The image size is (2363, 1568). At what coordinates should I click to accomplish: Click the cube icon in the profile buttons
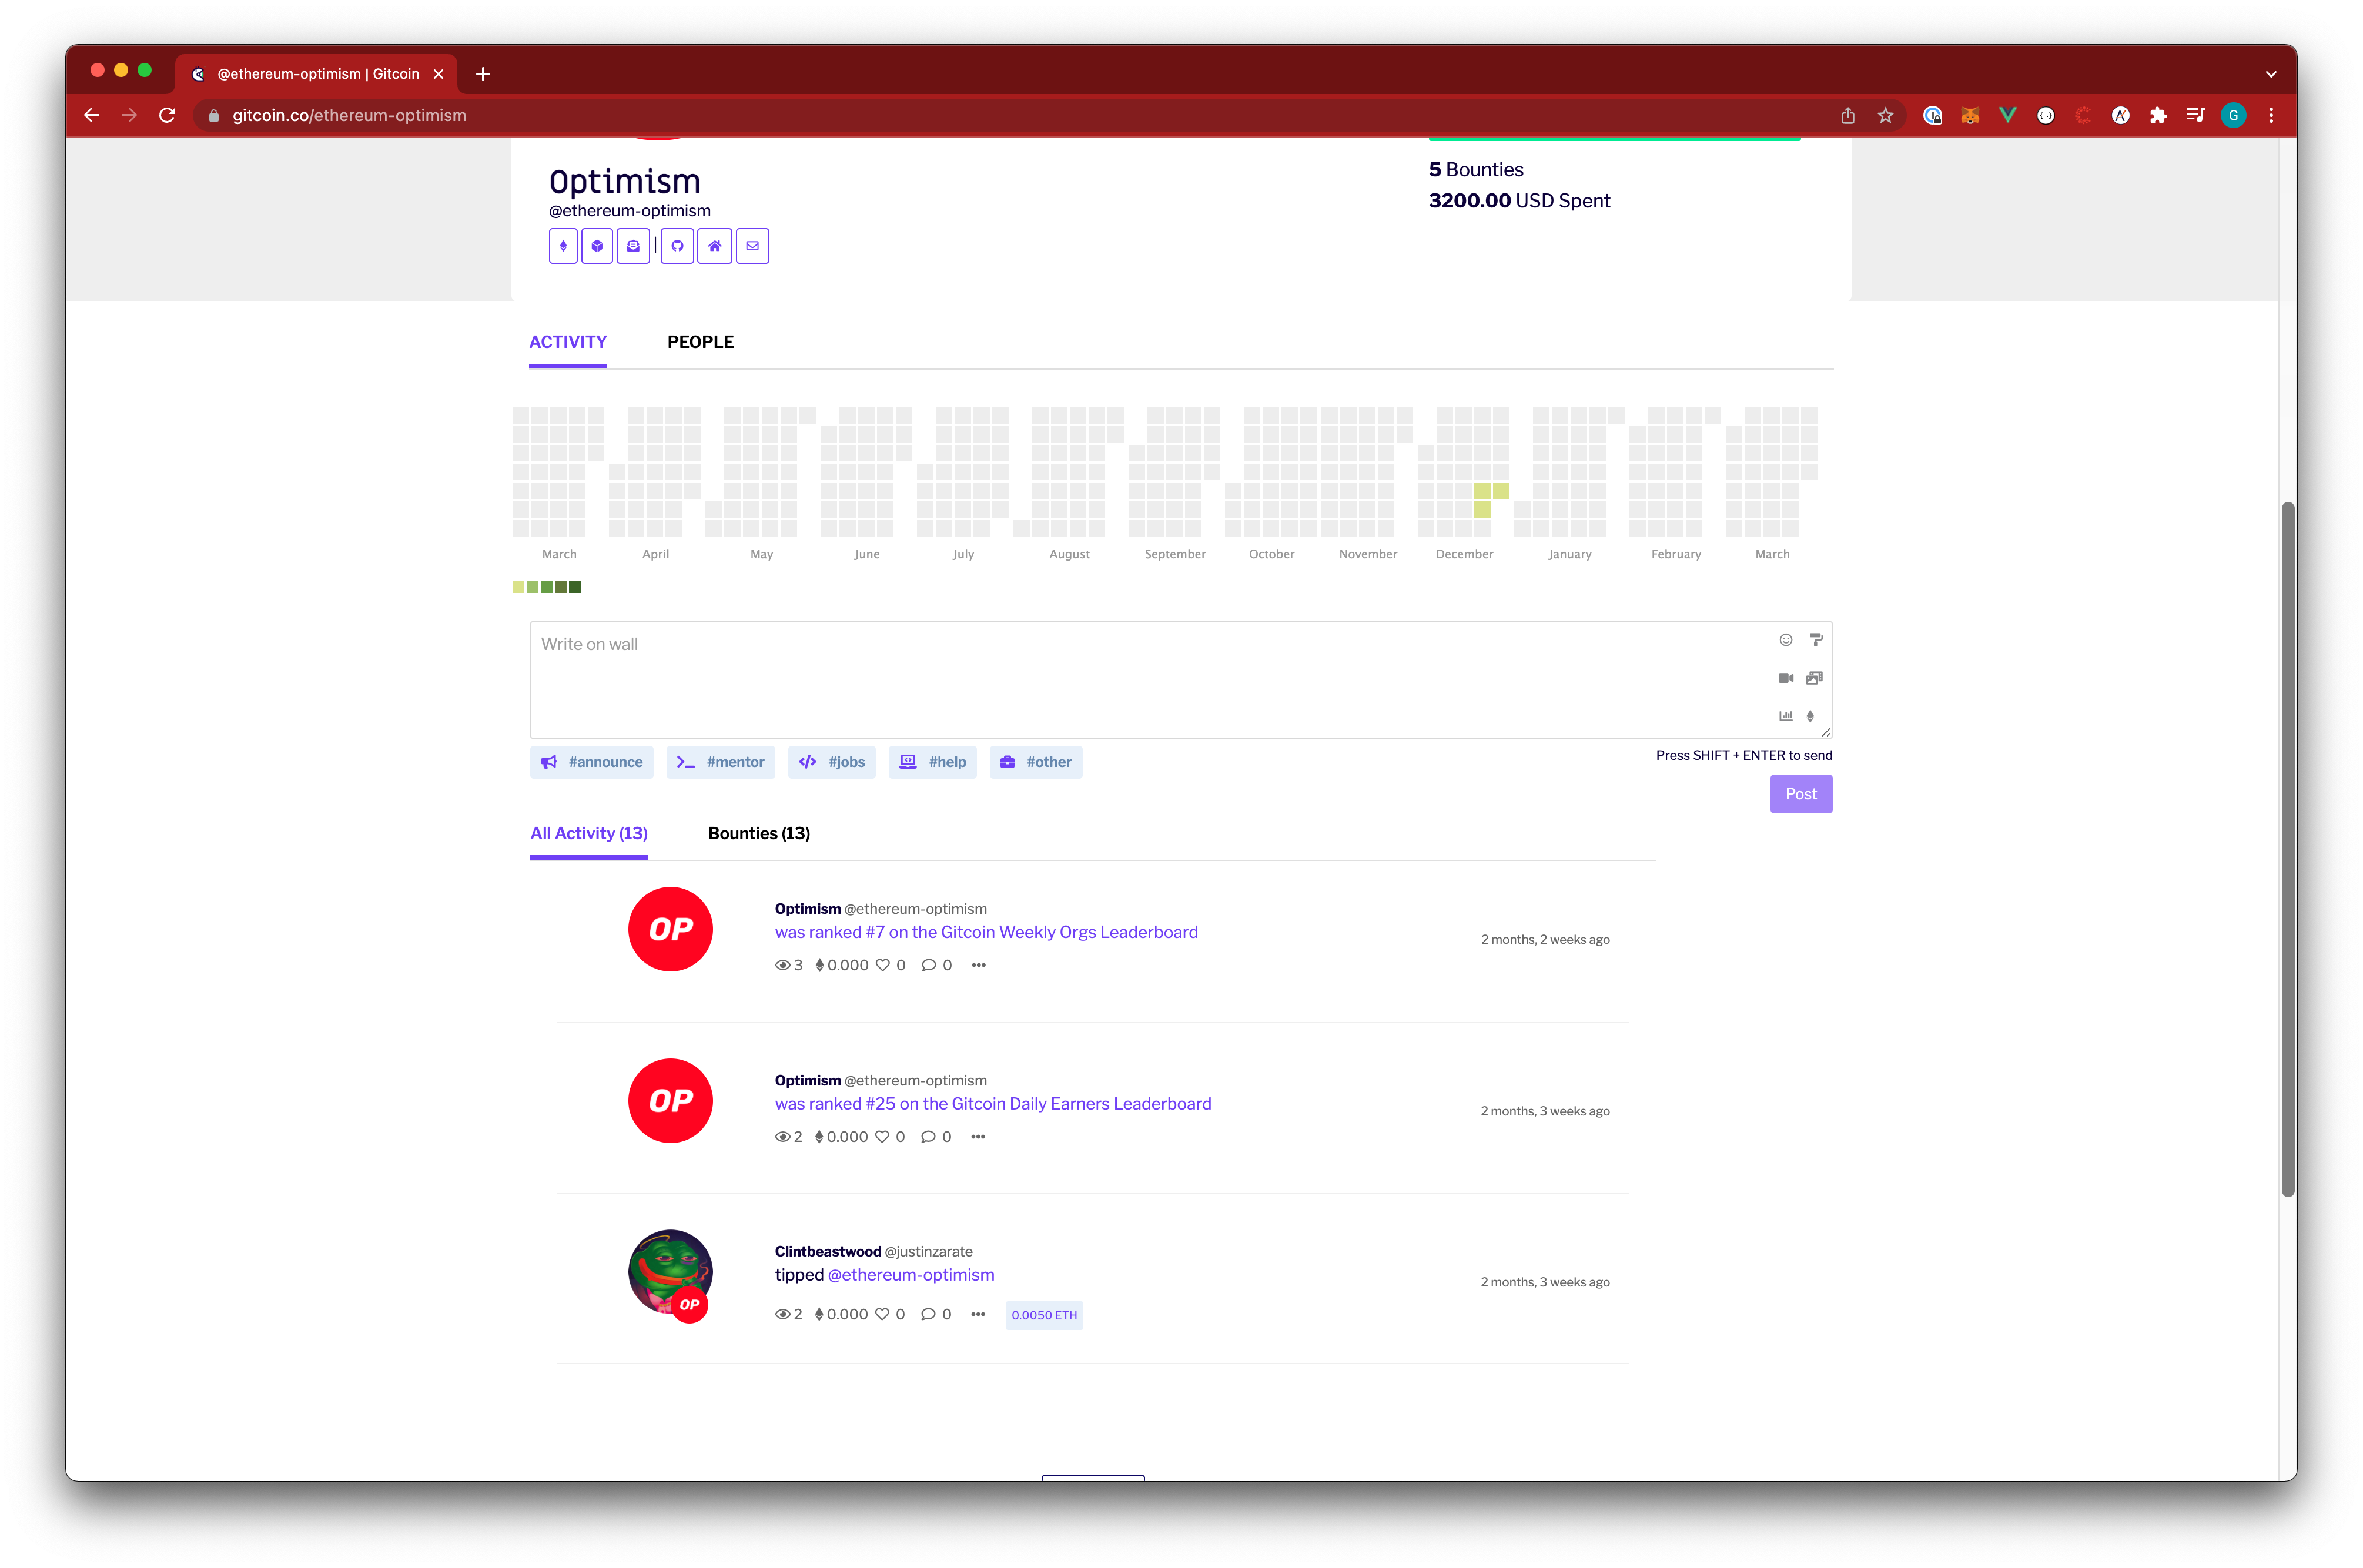point(597,246)
